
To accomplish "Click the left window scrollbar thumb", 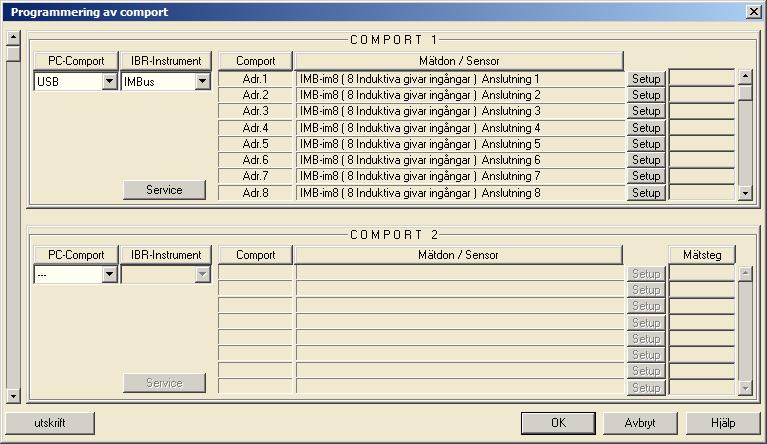I will (13, 53).
